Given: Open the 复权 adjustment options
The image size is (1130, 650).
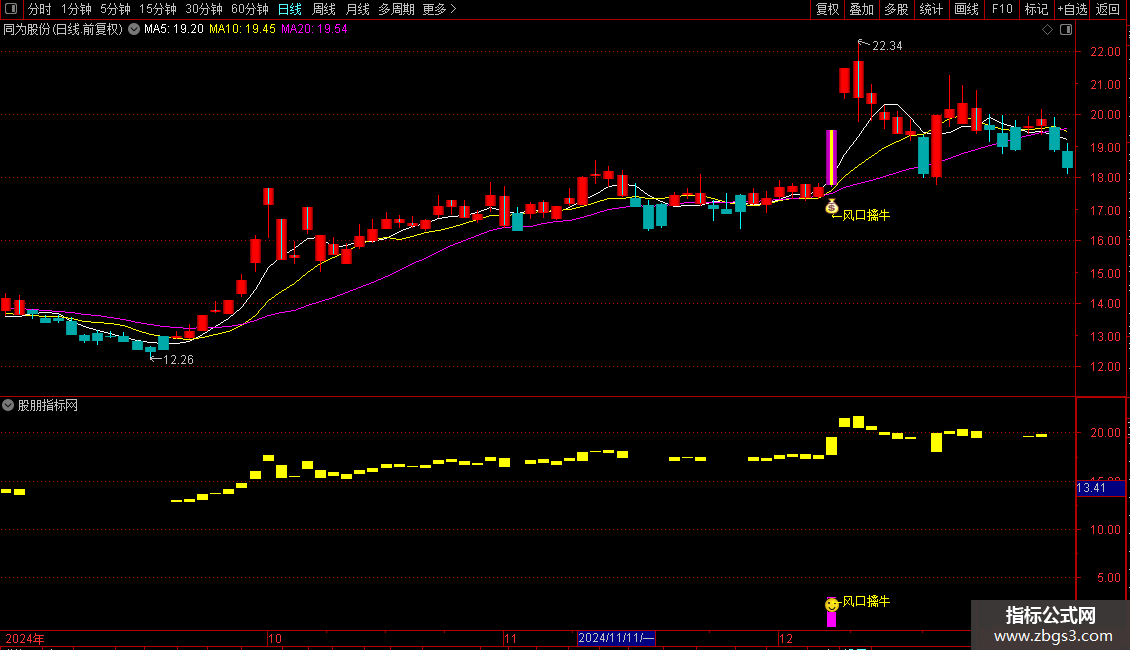Looking at the screenshot, I should click(827, 9).
